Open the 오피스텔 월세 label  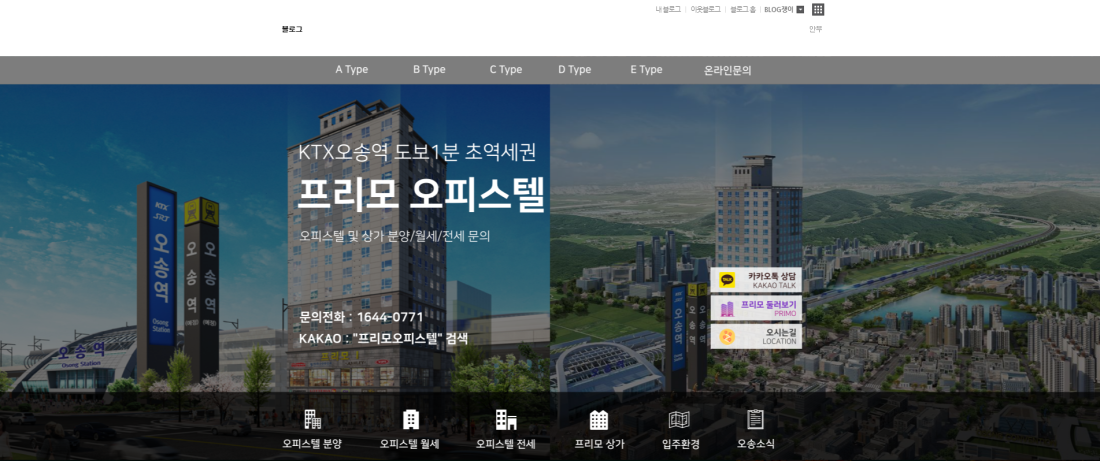[410, 444]
